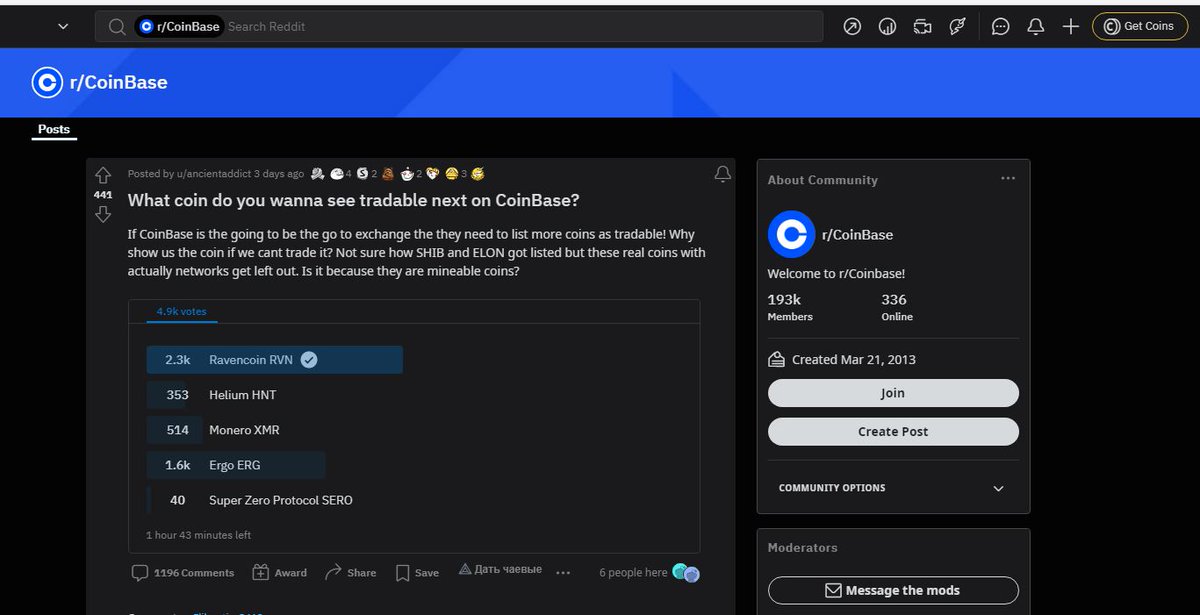Click the S coin award icon with count 2
Image resolution: width=1200 pixels, height=615 pixels.
pyautogui.click(x=362, y=174)
